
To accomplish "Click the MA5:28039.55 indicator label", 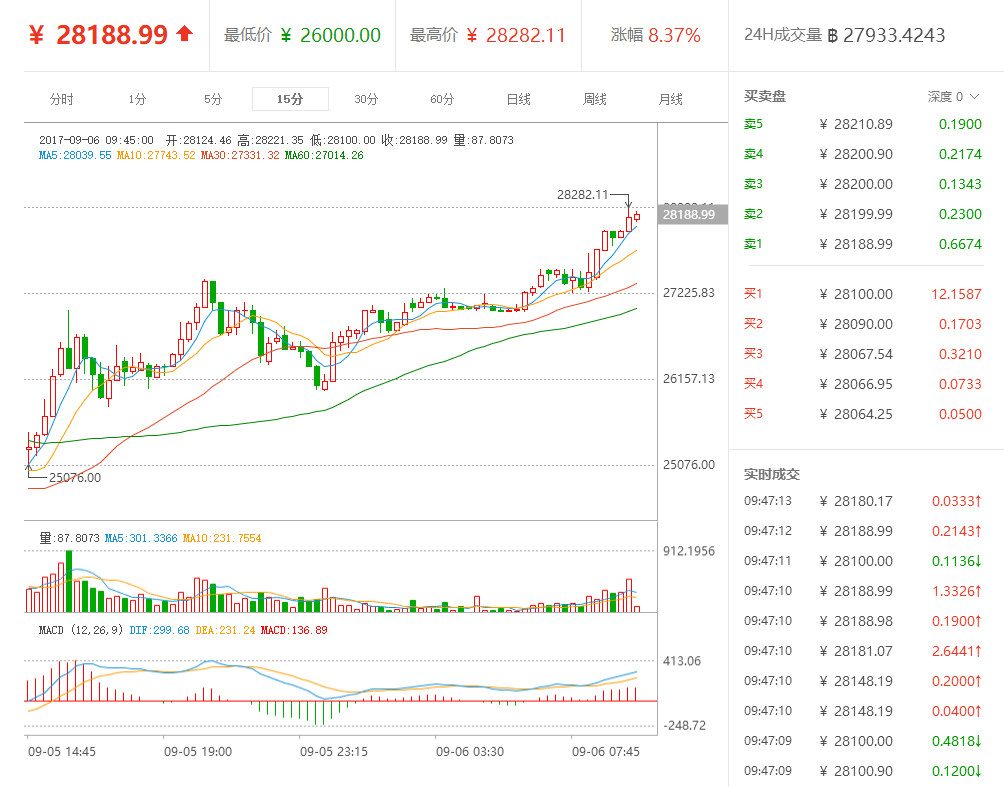I will (75, 155).
